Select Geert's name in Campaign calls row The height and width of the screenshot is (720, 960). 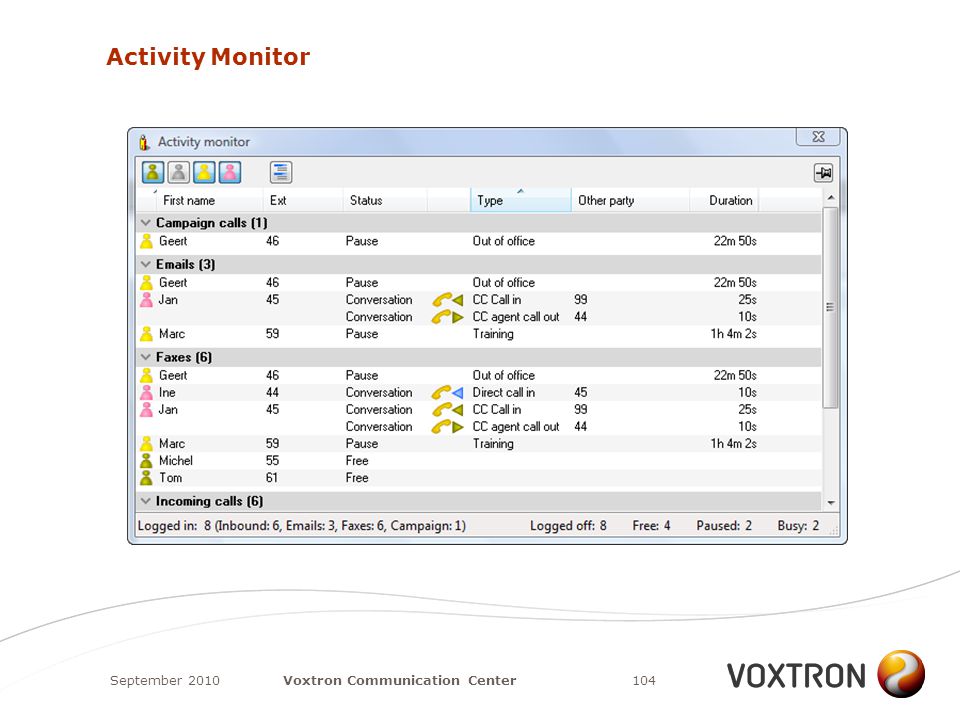point(173,241)
